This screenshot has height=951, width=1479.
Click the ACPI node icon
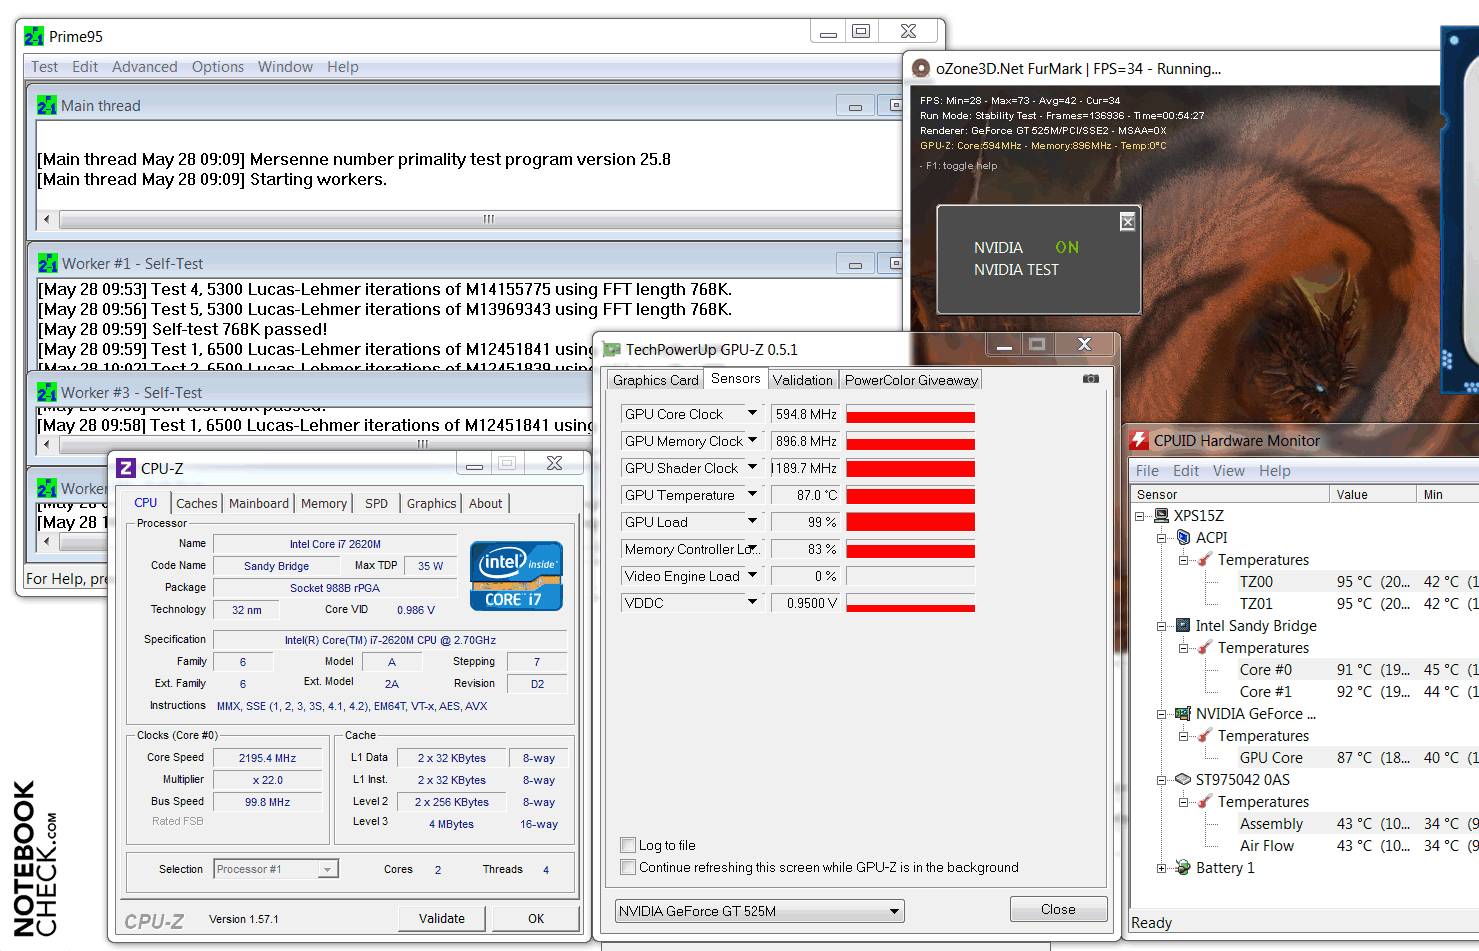pos(1184,538)
